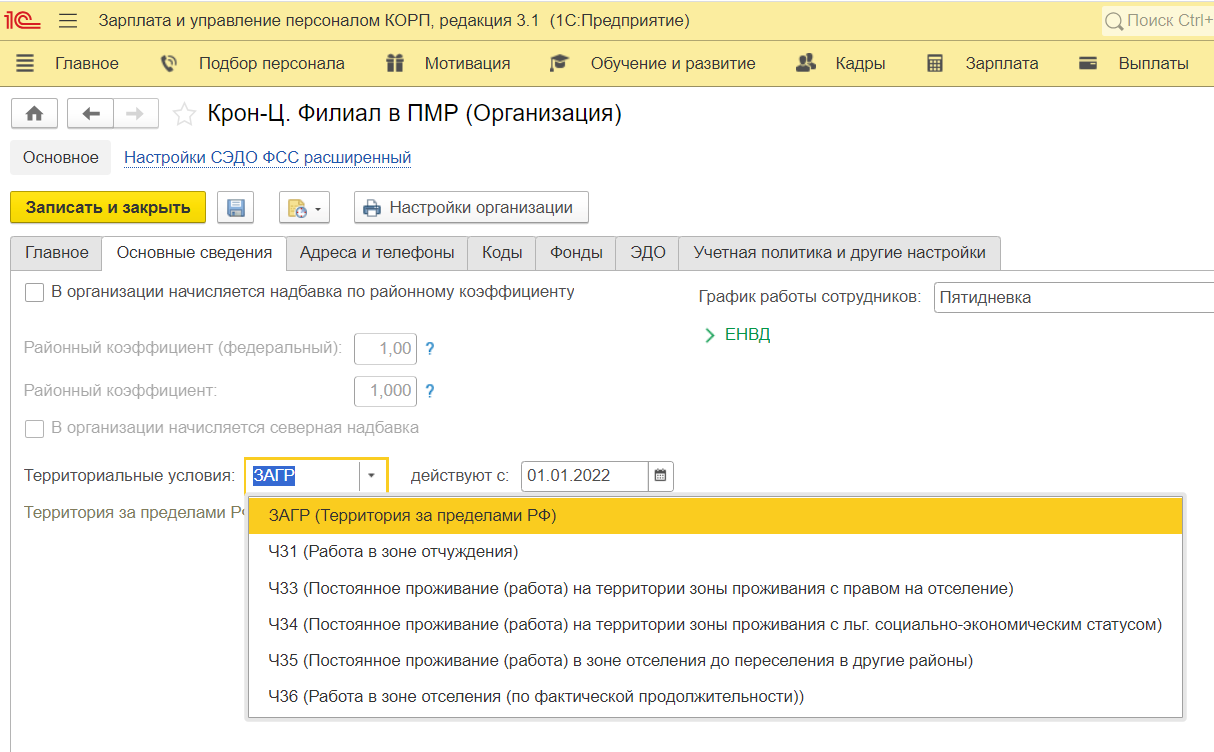Open Настройки СЭДО ФСС расширенный link
Screen dimensions: 1214x752
267,157
